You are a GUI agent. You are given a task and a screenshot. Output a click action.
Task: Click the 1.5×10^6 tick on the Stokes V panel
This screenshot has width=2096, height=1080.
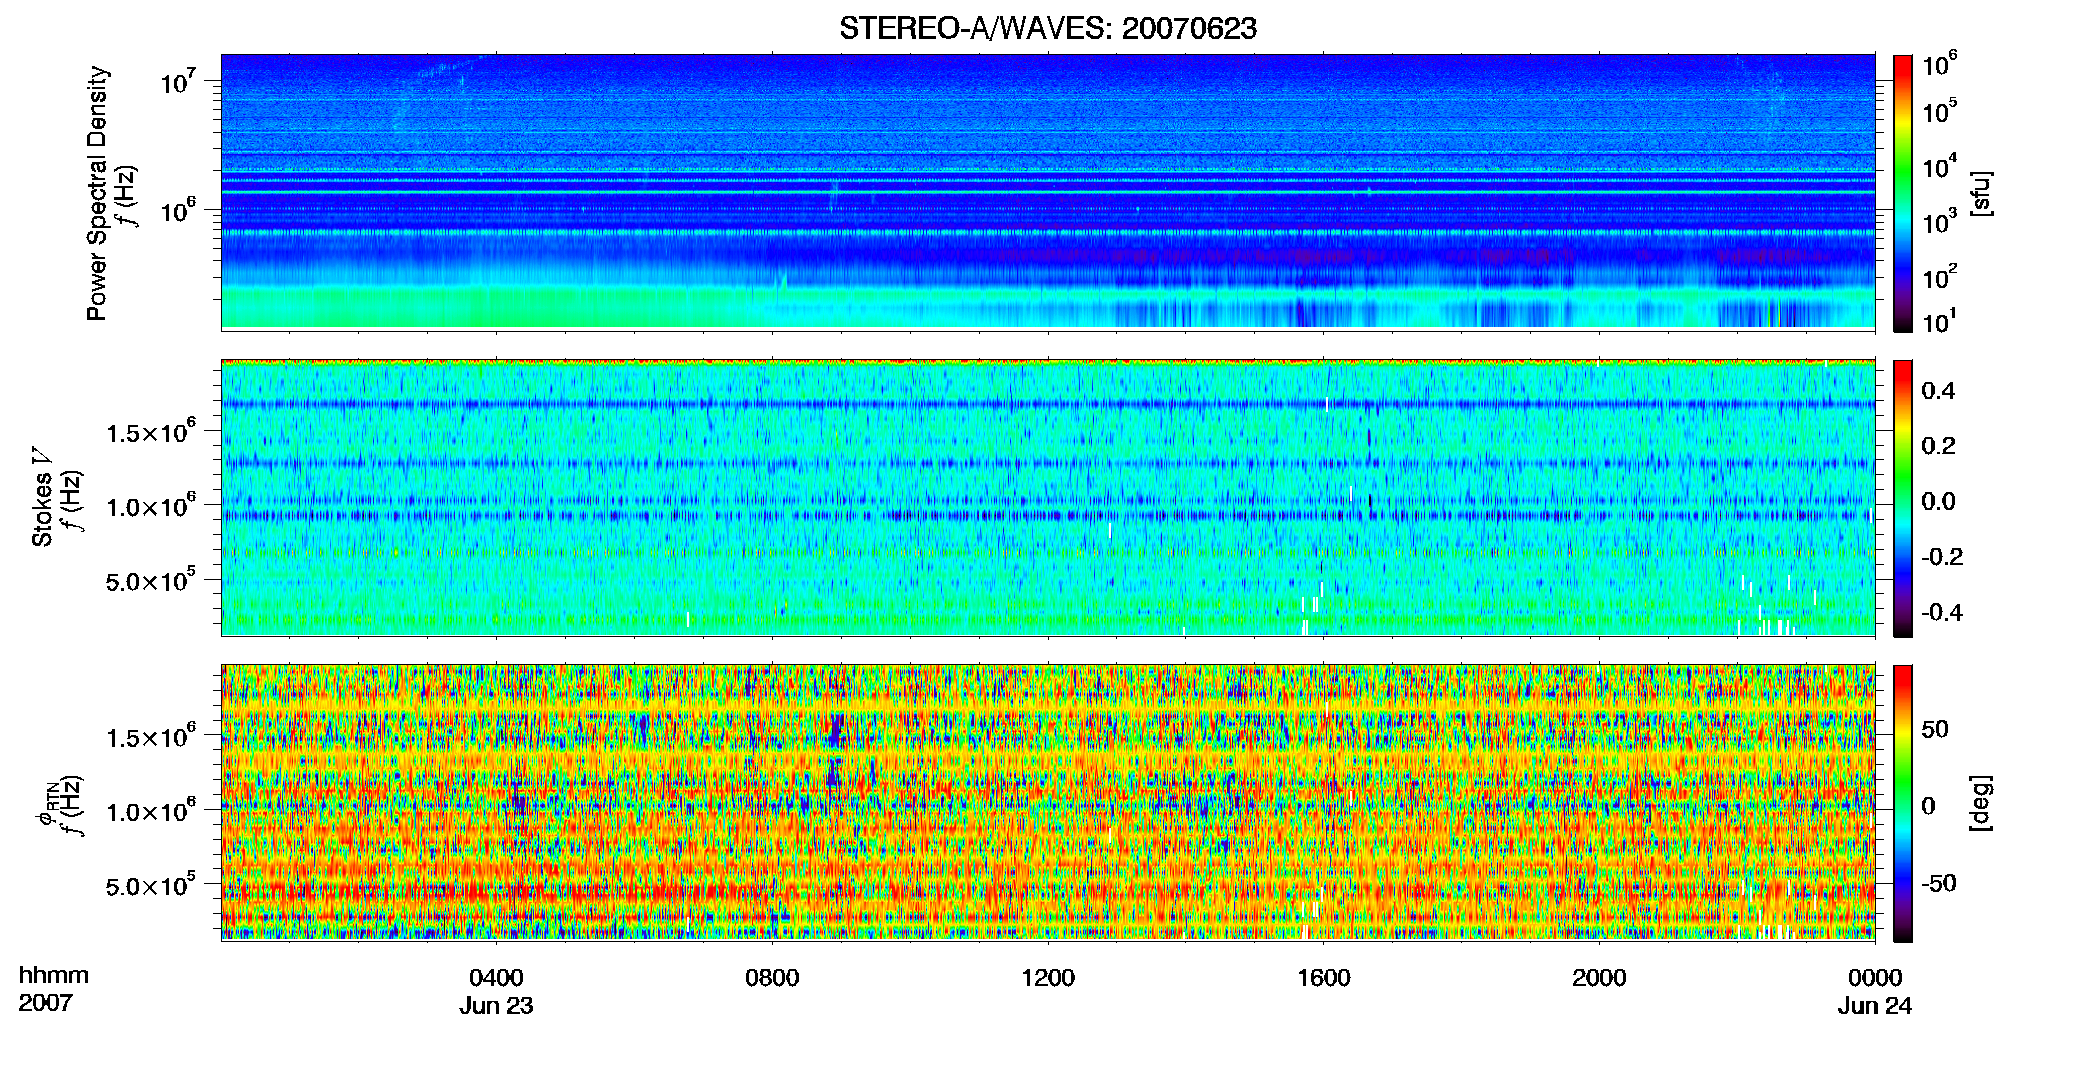pos(151,432)
